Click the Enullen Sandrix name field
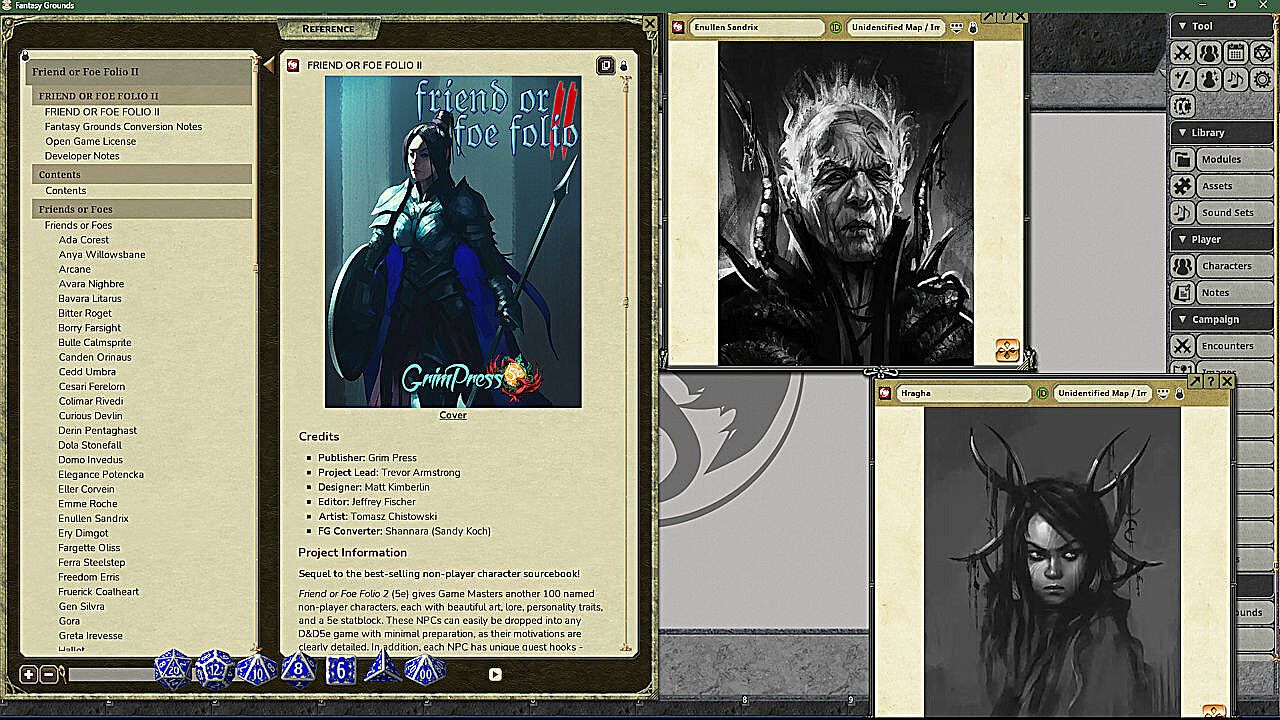This screenshot has width=1280, height=720. [x=756, y=28]
